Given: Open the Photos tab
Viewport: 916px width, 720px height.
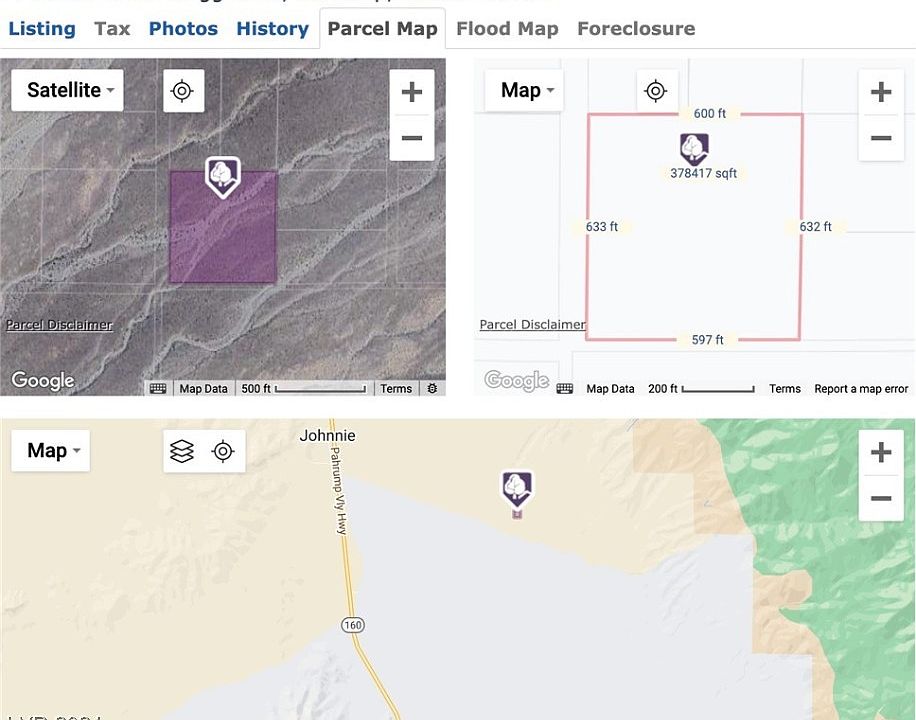Looking at the screenshot, I should click(183, 28).
